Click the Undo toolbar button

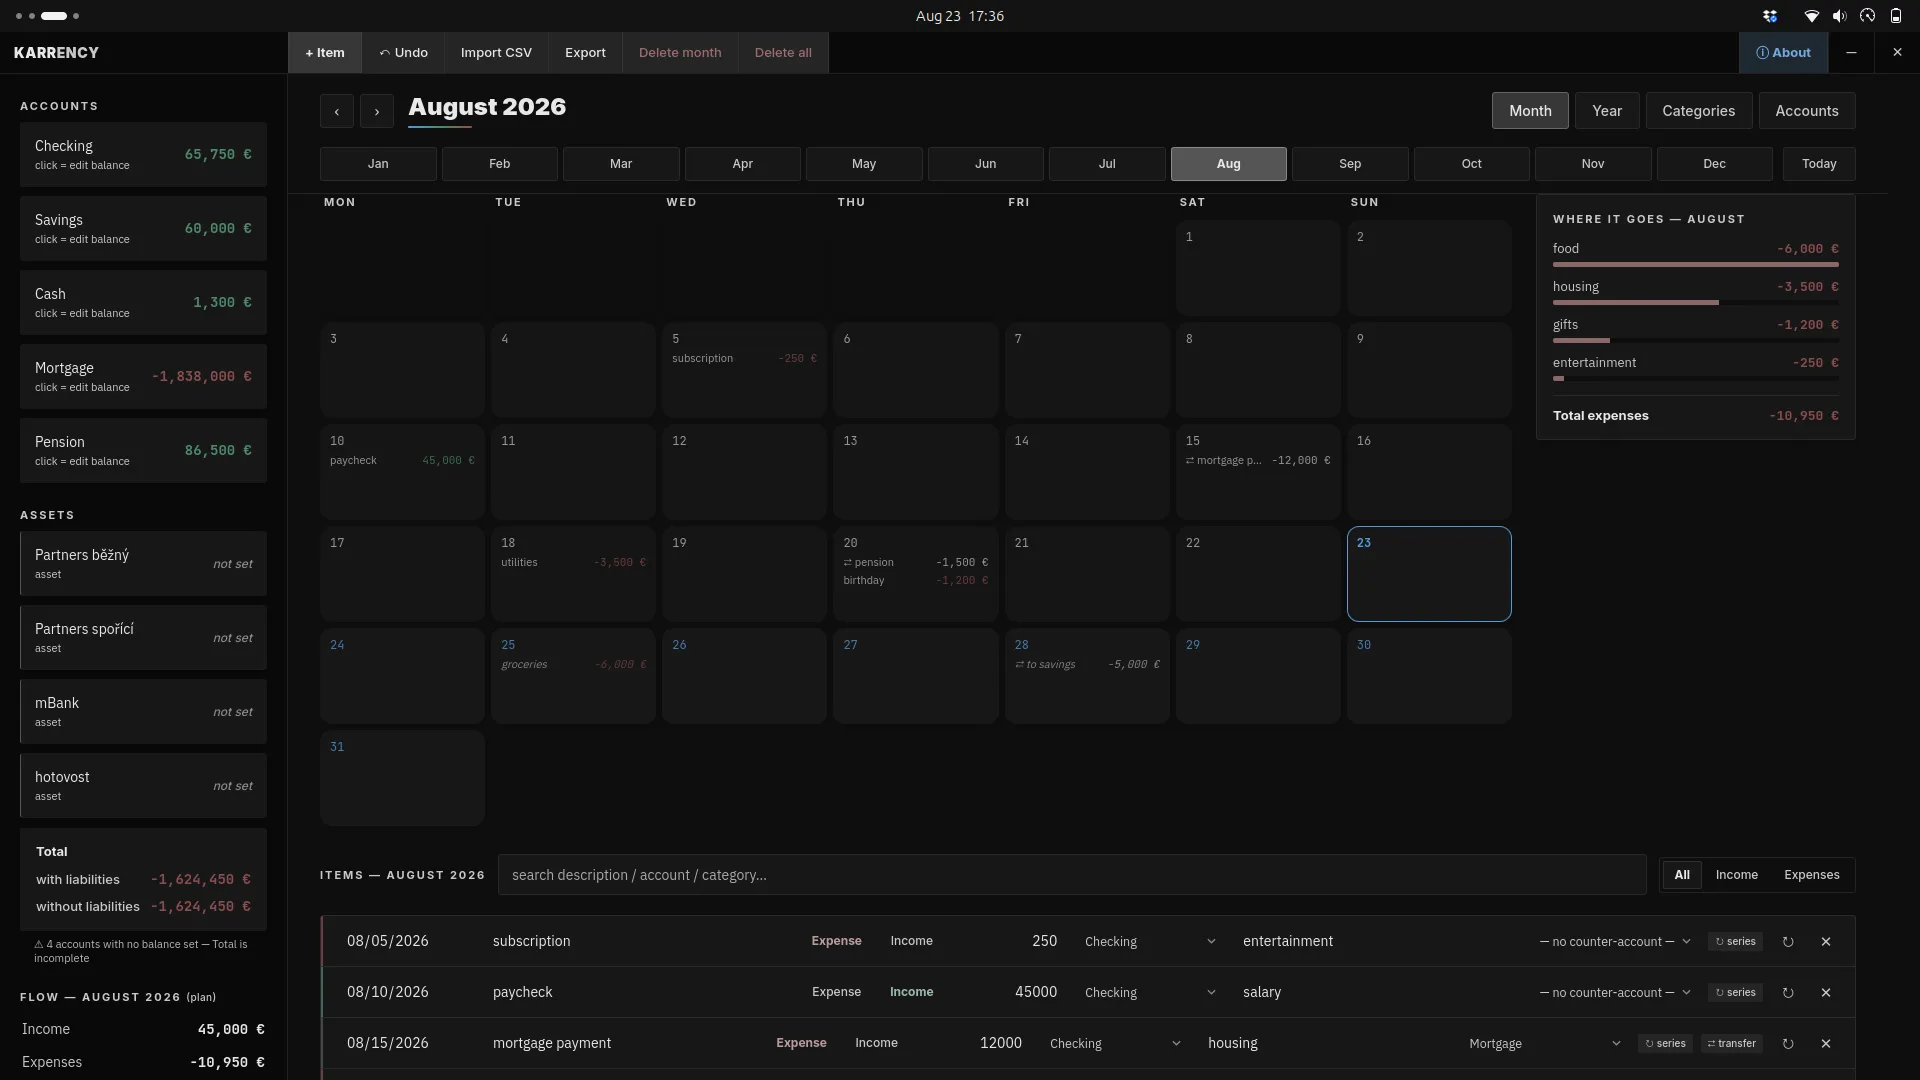(x=403, y=53)
